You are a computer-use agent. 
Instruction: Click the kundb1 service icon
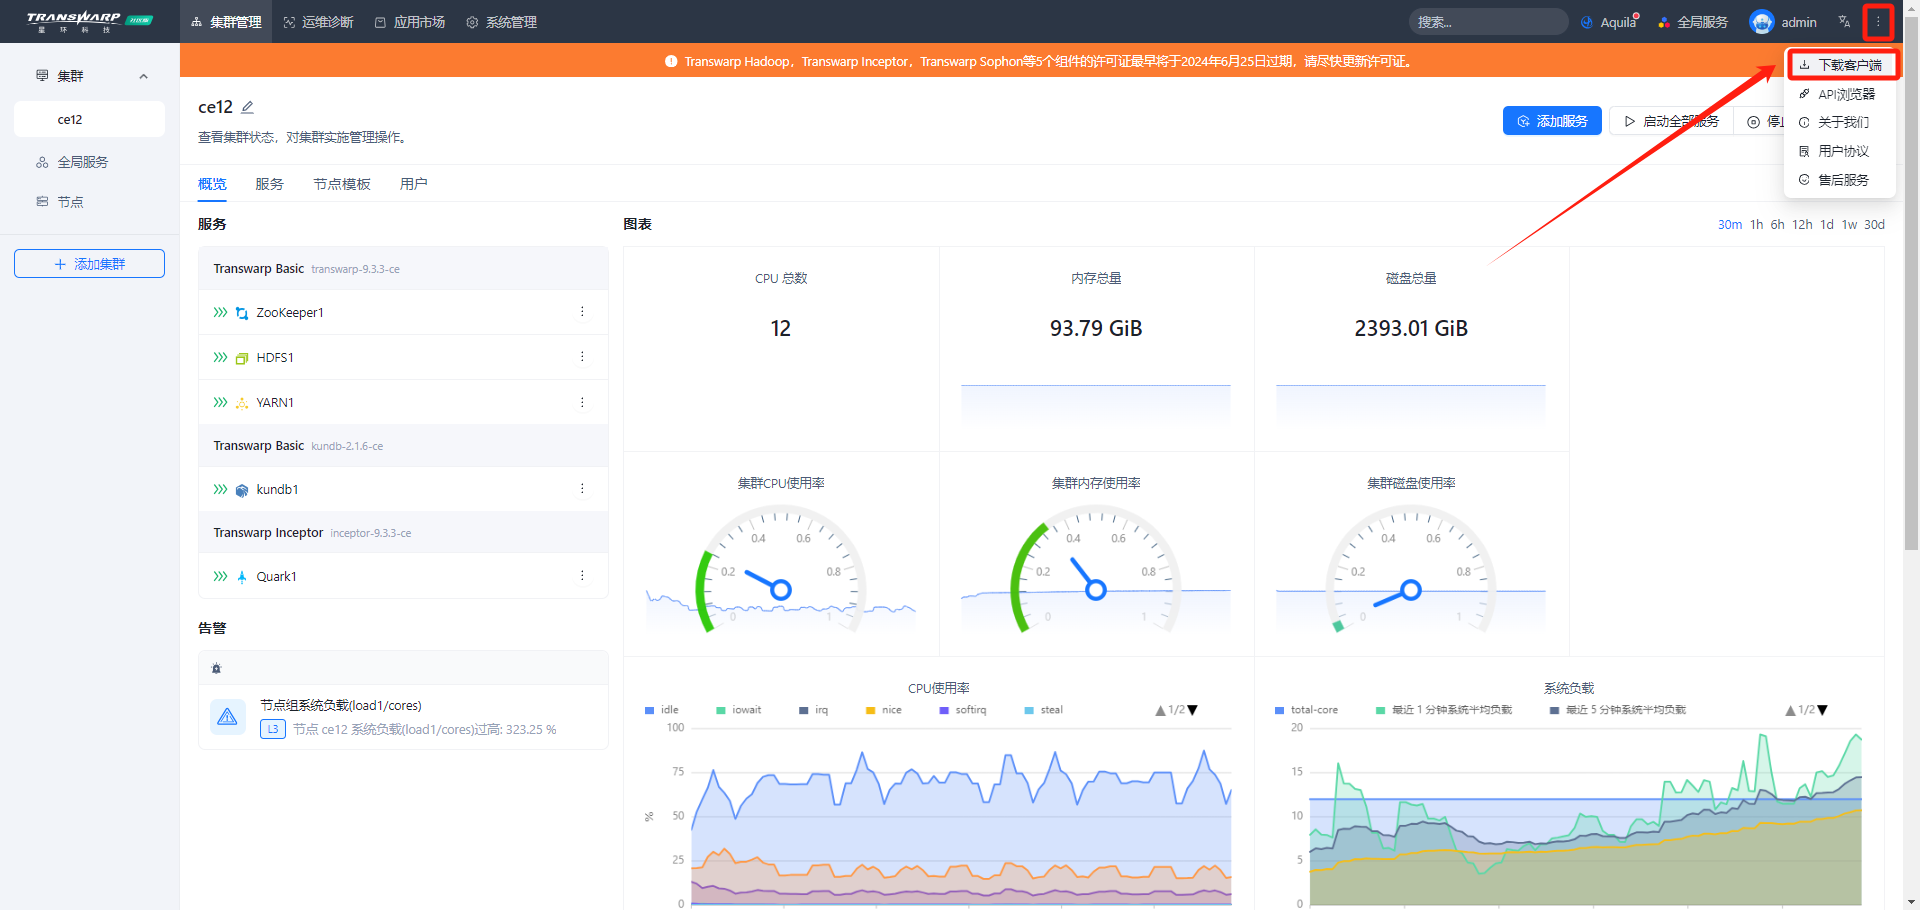point(241,490)
